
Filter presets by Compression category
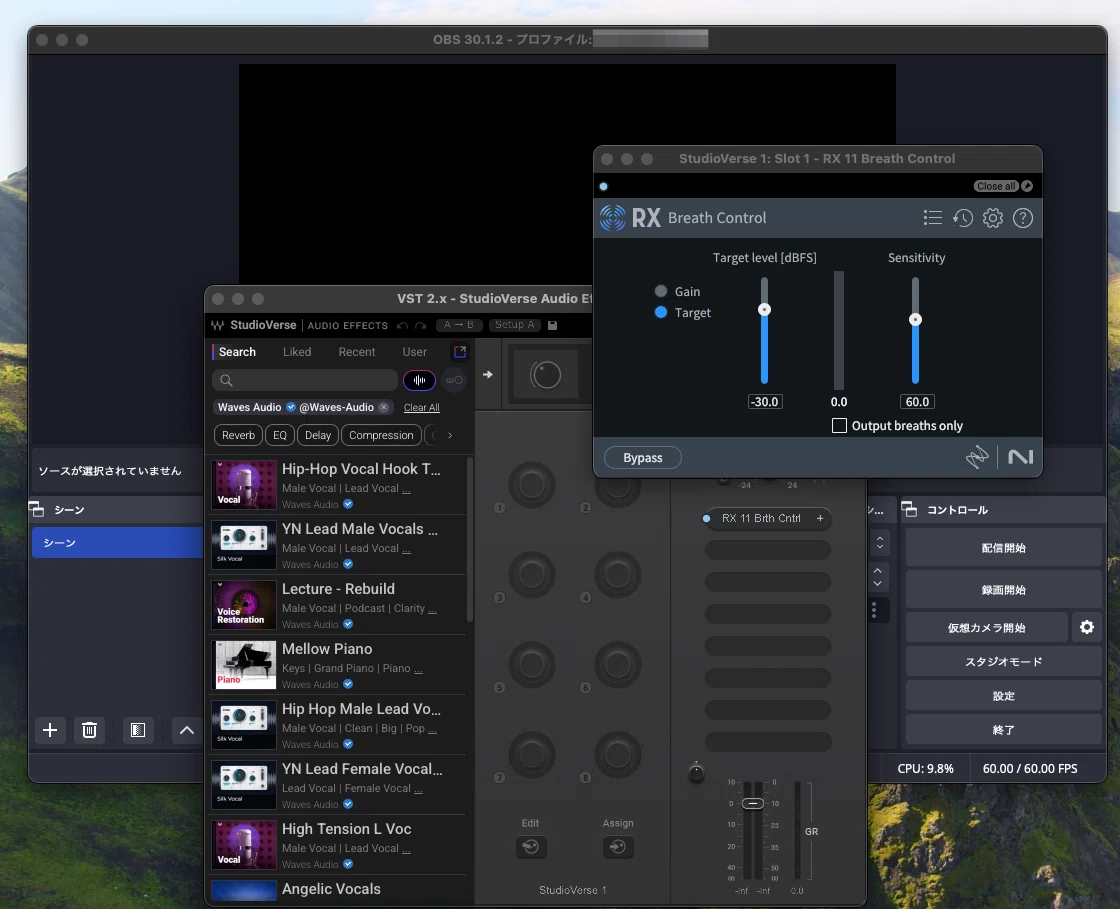(381, 435)
